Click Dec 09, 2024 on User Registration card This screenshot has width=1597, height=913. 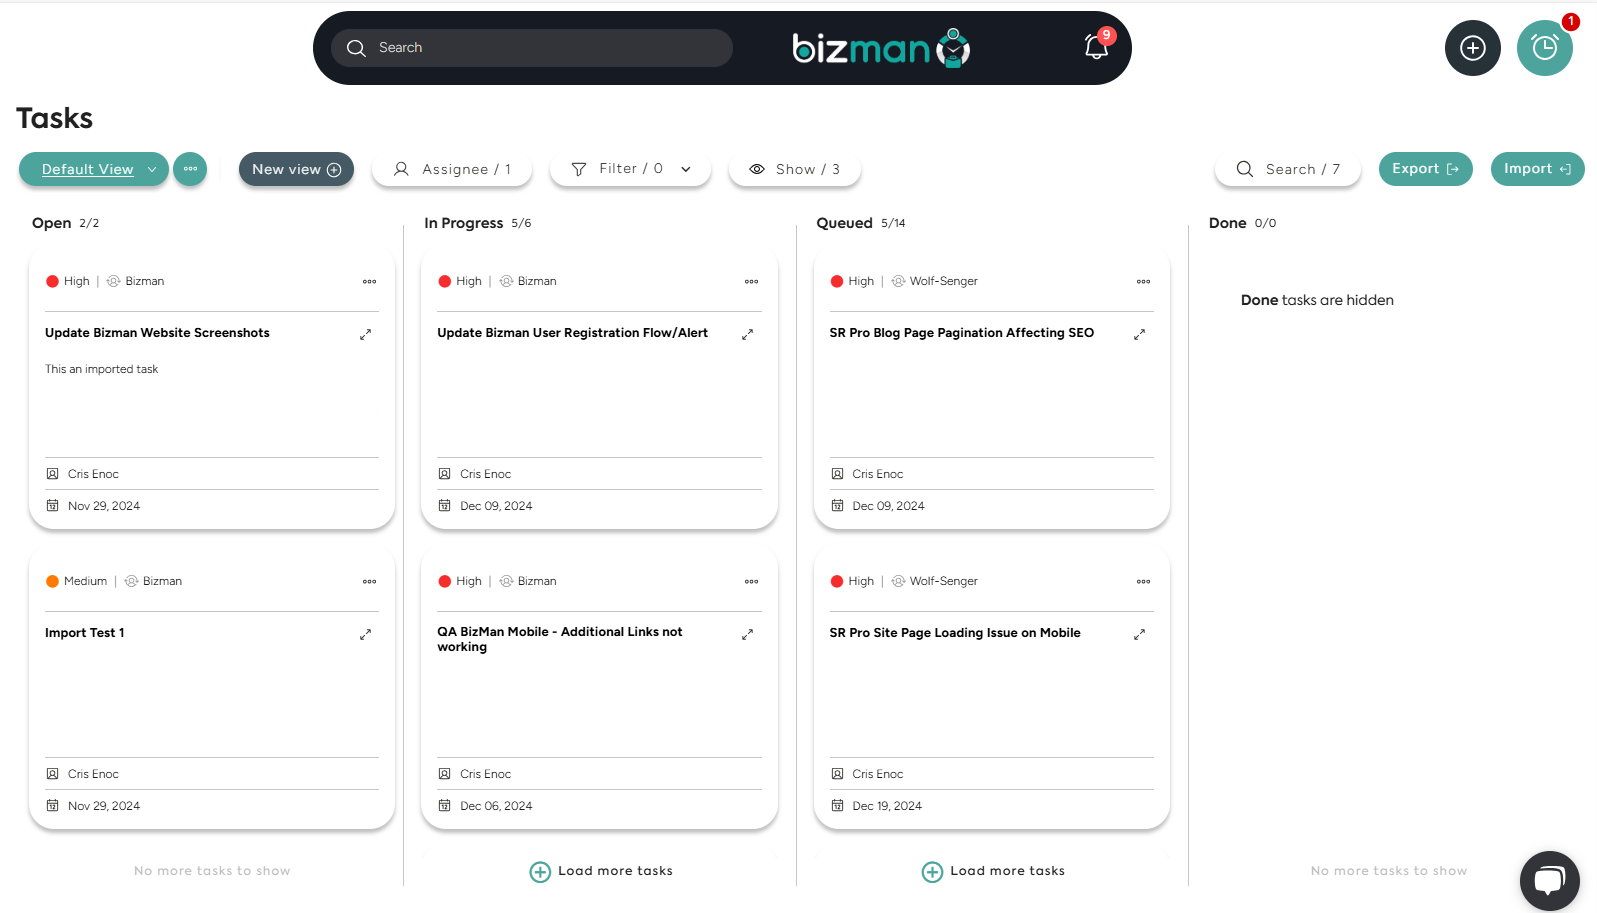coord(496,506)
